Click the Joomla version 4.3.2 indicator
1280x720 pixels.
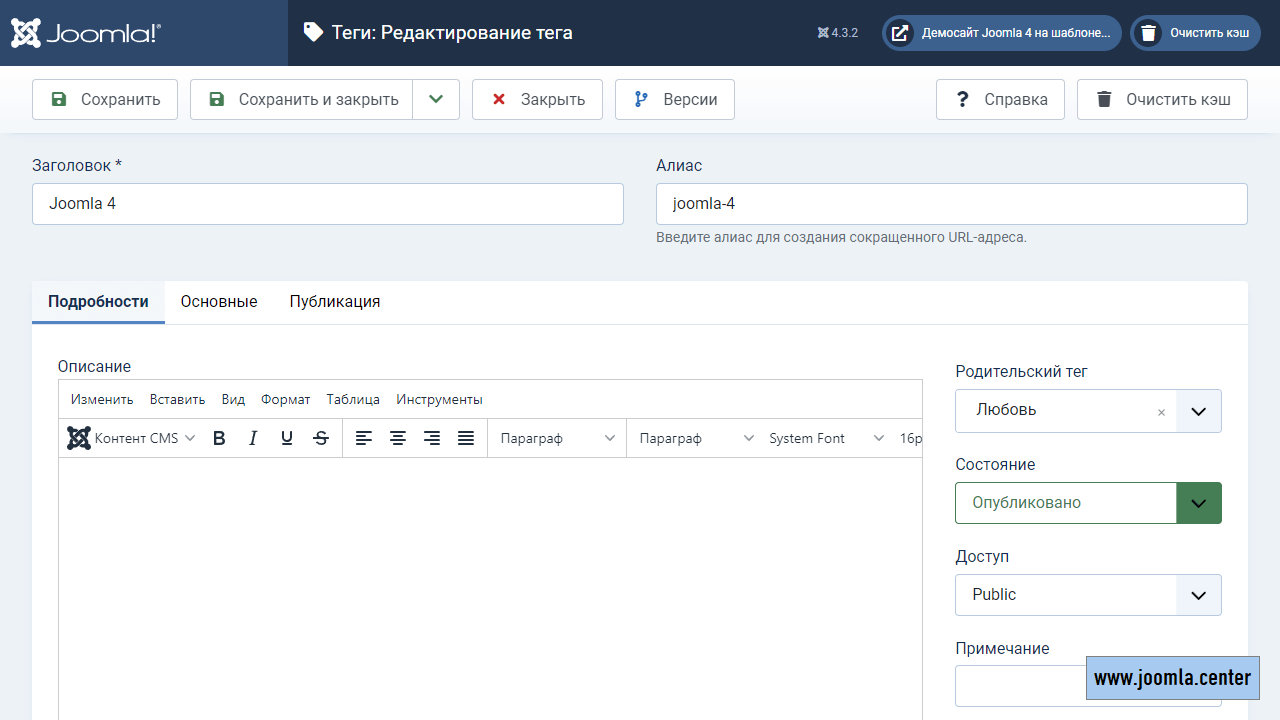(838, 33)
